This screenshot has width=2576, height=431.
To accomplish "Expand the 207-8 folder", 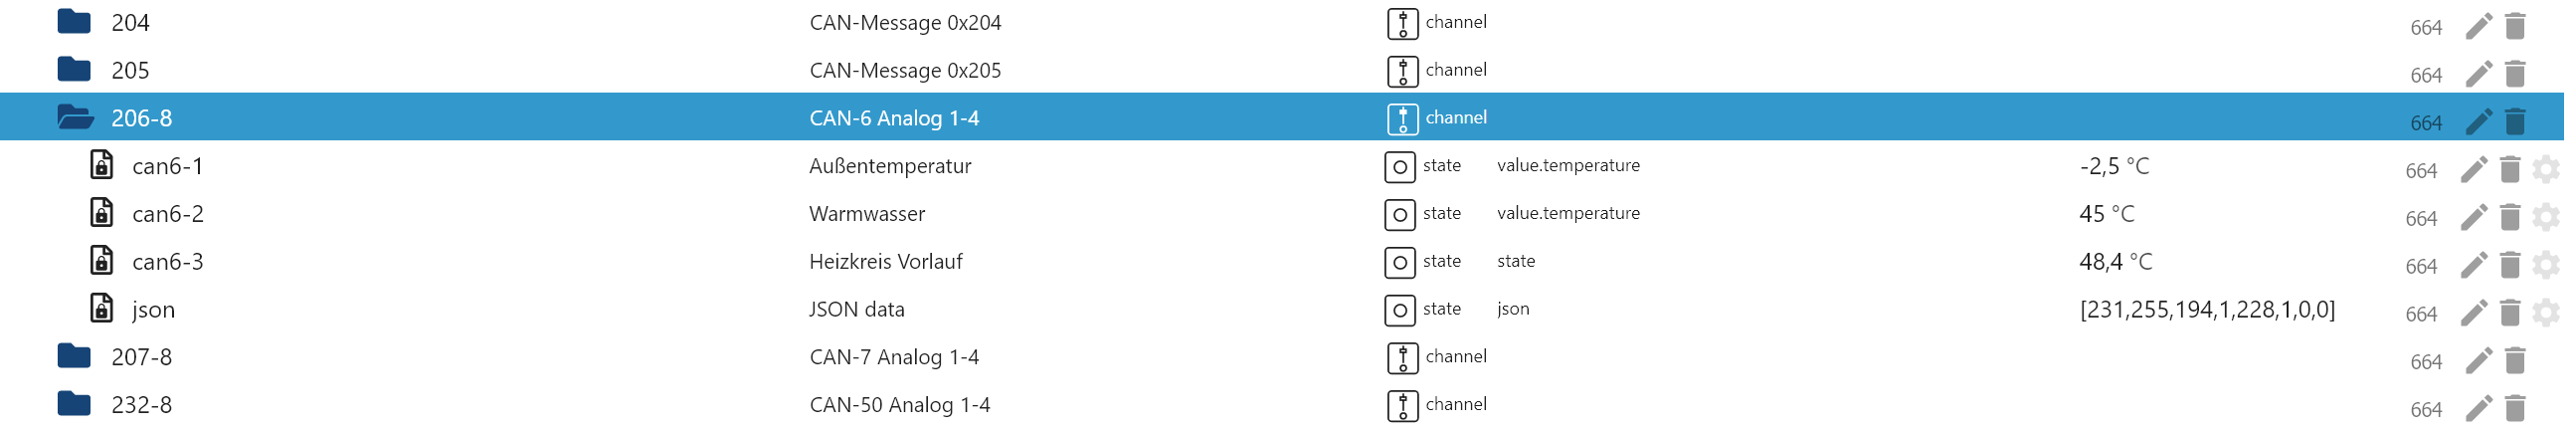I will pos(74,356).
